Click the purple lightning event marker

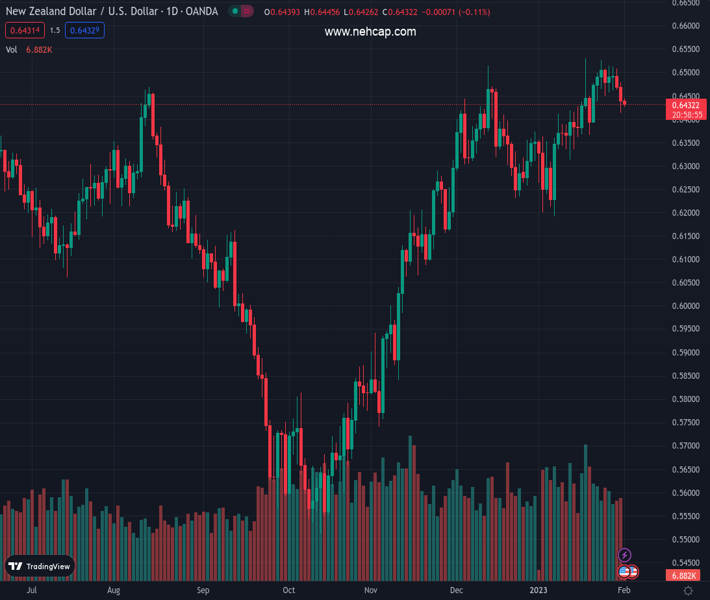click(625, 555)
